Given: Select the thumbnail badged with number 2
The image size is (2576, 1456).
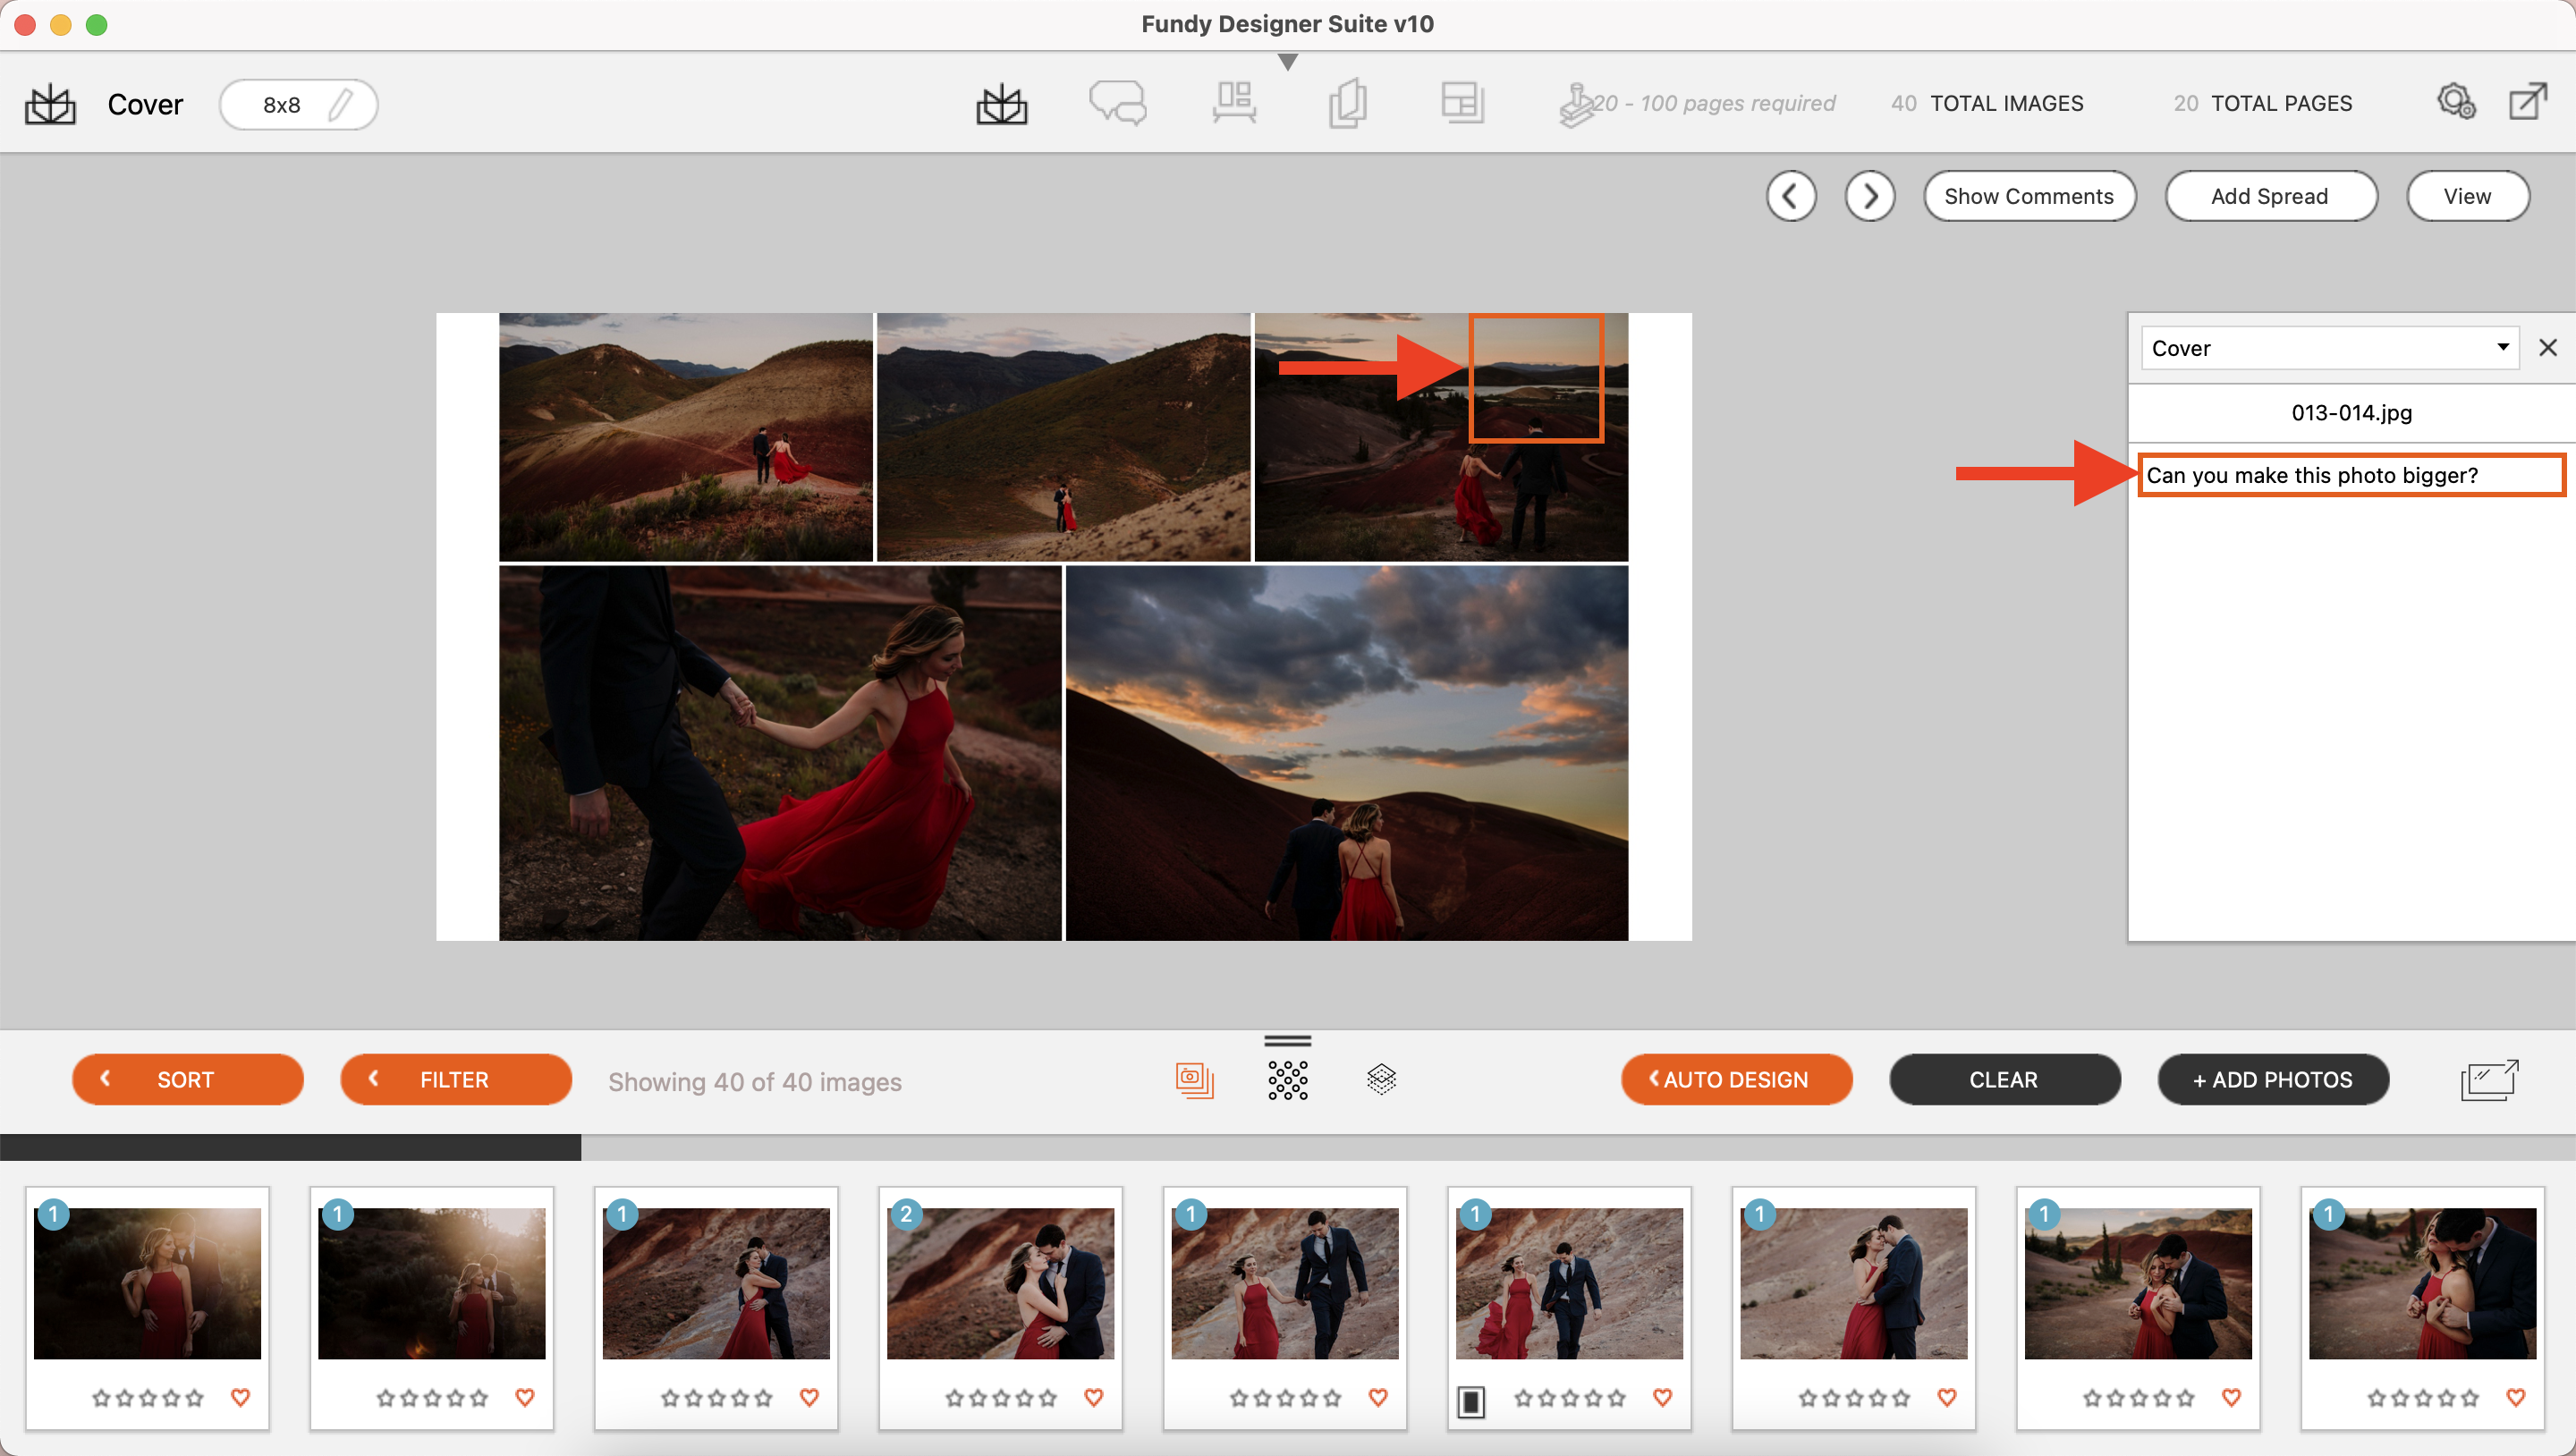Looking at the screenshot, I should pos(1001,1283).
